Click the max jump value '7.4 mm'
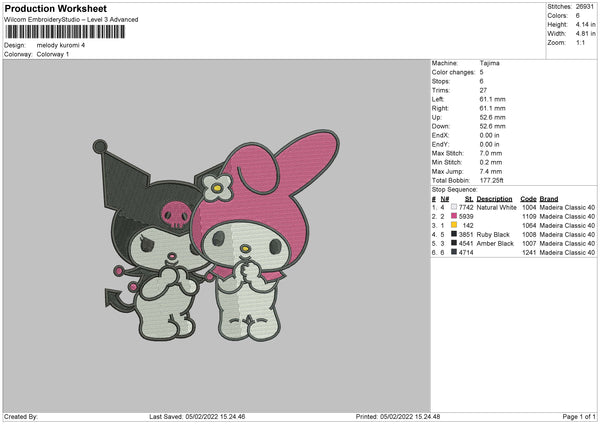600x424 pixels. point(491,171)
